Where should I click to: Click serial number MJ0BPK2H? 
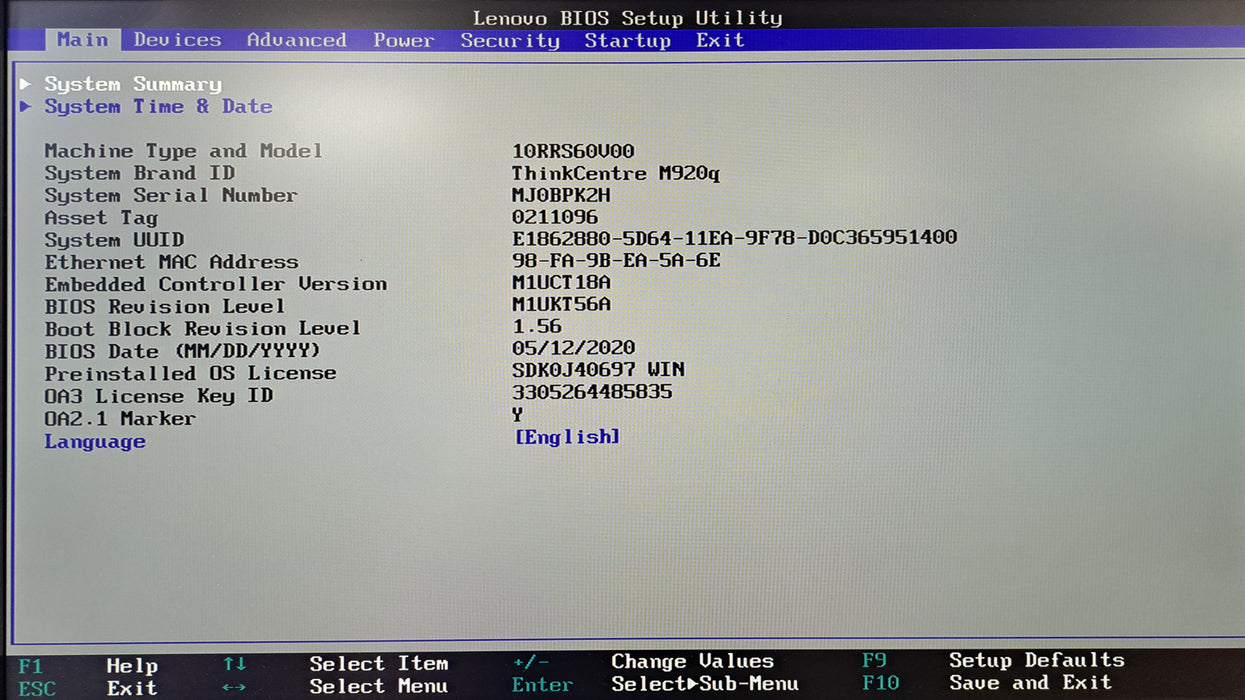pos(561,195)
